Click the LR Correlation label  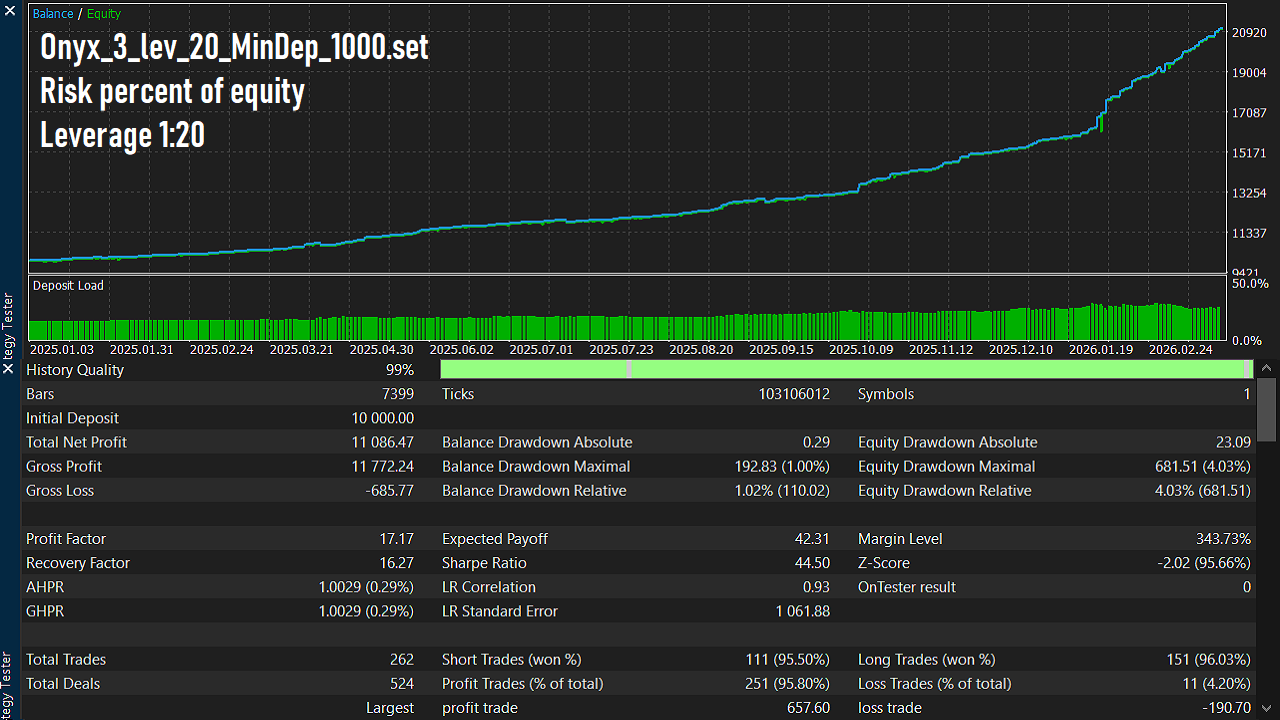click(x=489, y=587)
